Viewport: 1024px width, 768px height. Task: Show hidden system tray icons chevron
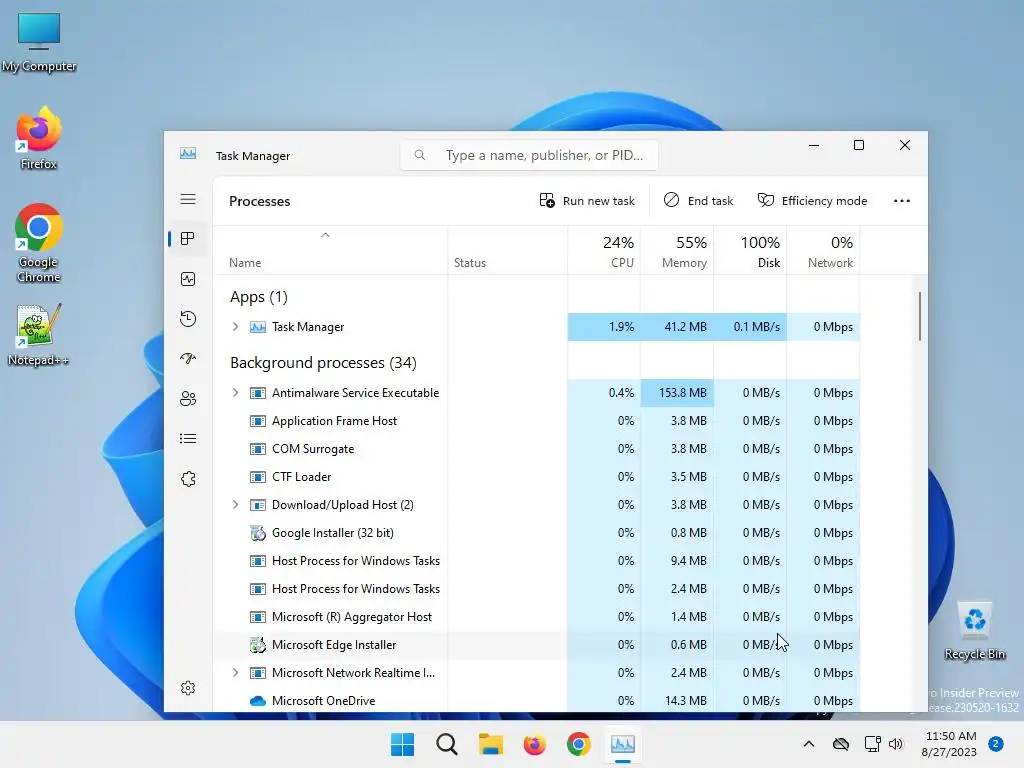[808, 744]
